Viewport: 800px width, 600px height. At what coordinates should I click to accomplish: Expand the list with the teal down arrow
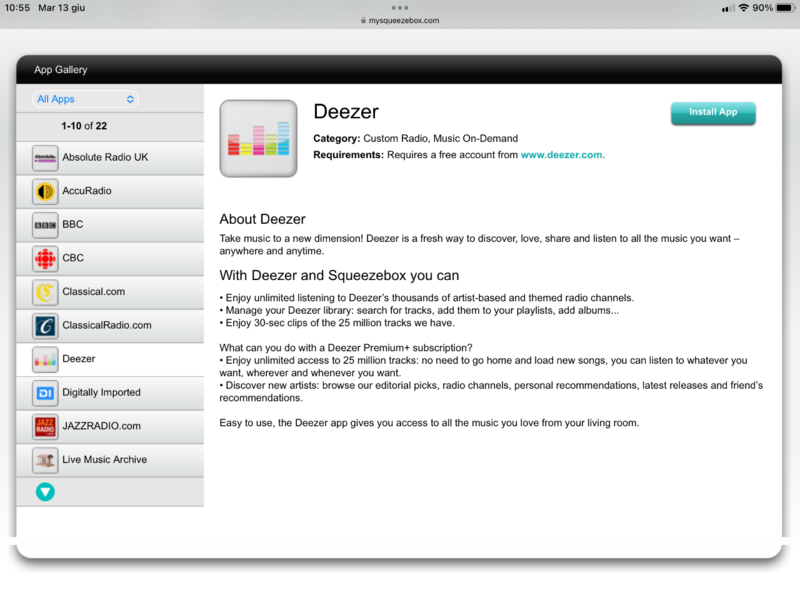pos(45,491)
